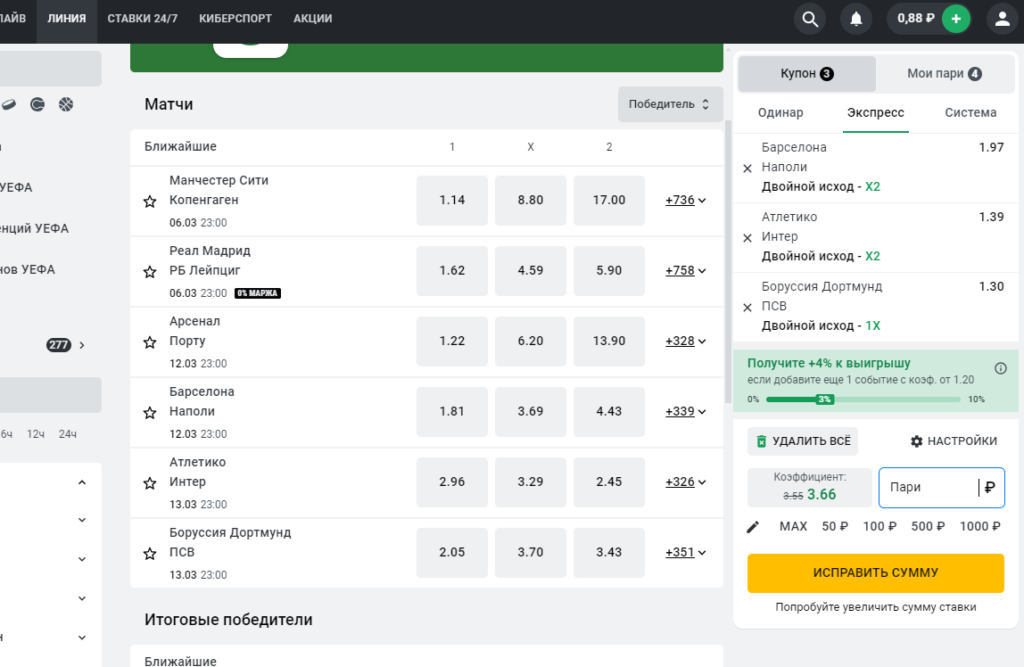1024x667 pixels.
Task: Expand +339 markets for Барселона–Наполи
Action: [x=685, y=412]
